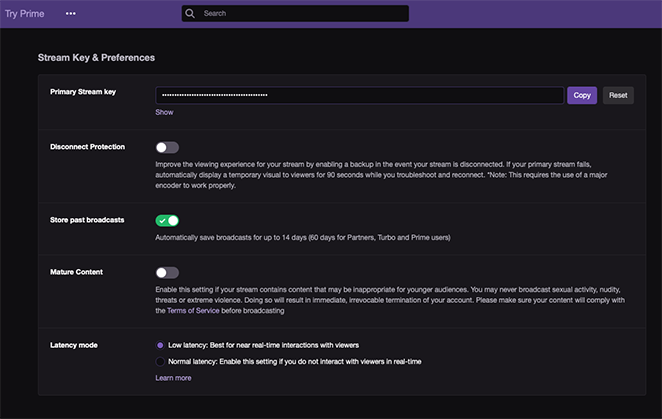Copy the primary stream key
Image resolution: width=662 pixels, height=419 pixels.
point(582,95)
